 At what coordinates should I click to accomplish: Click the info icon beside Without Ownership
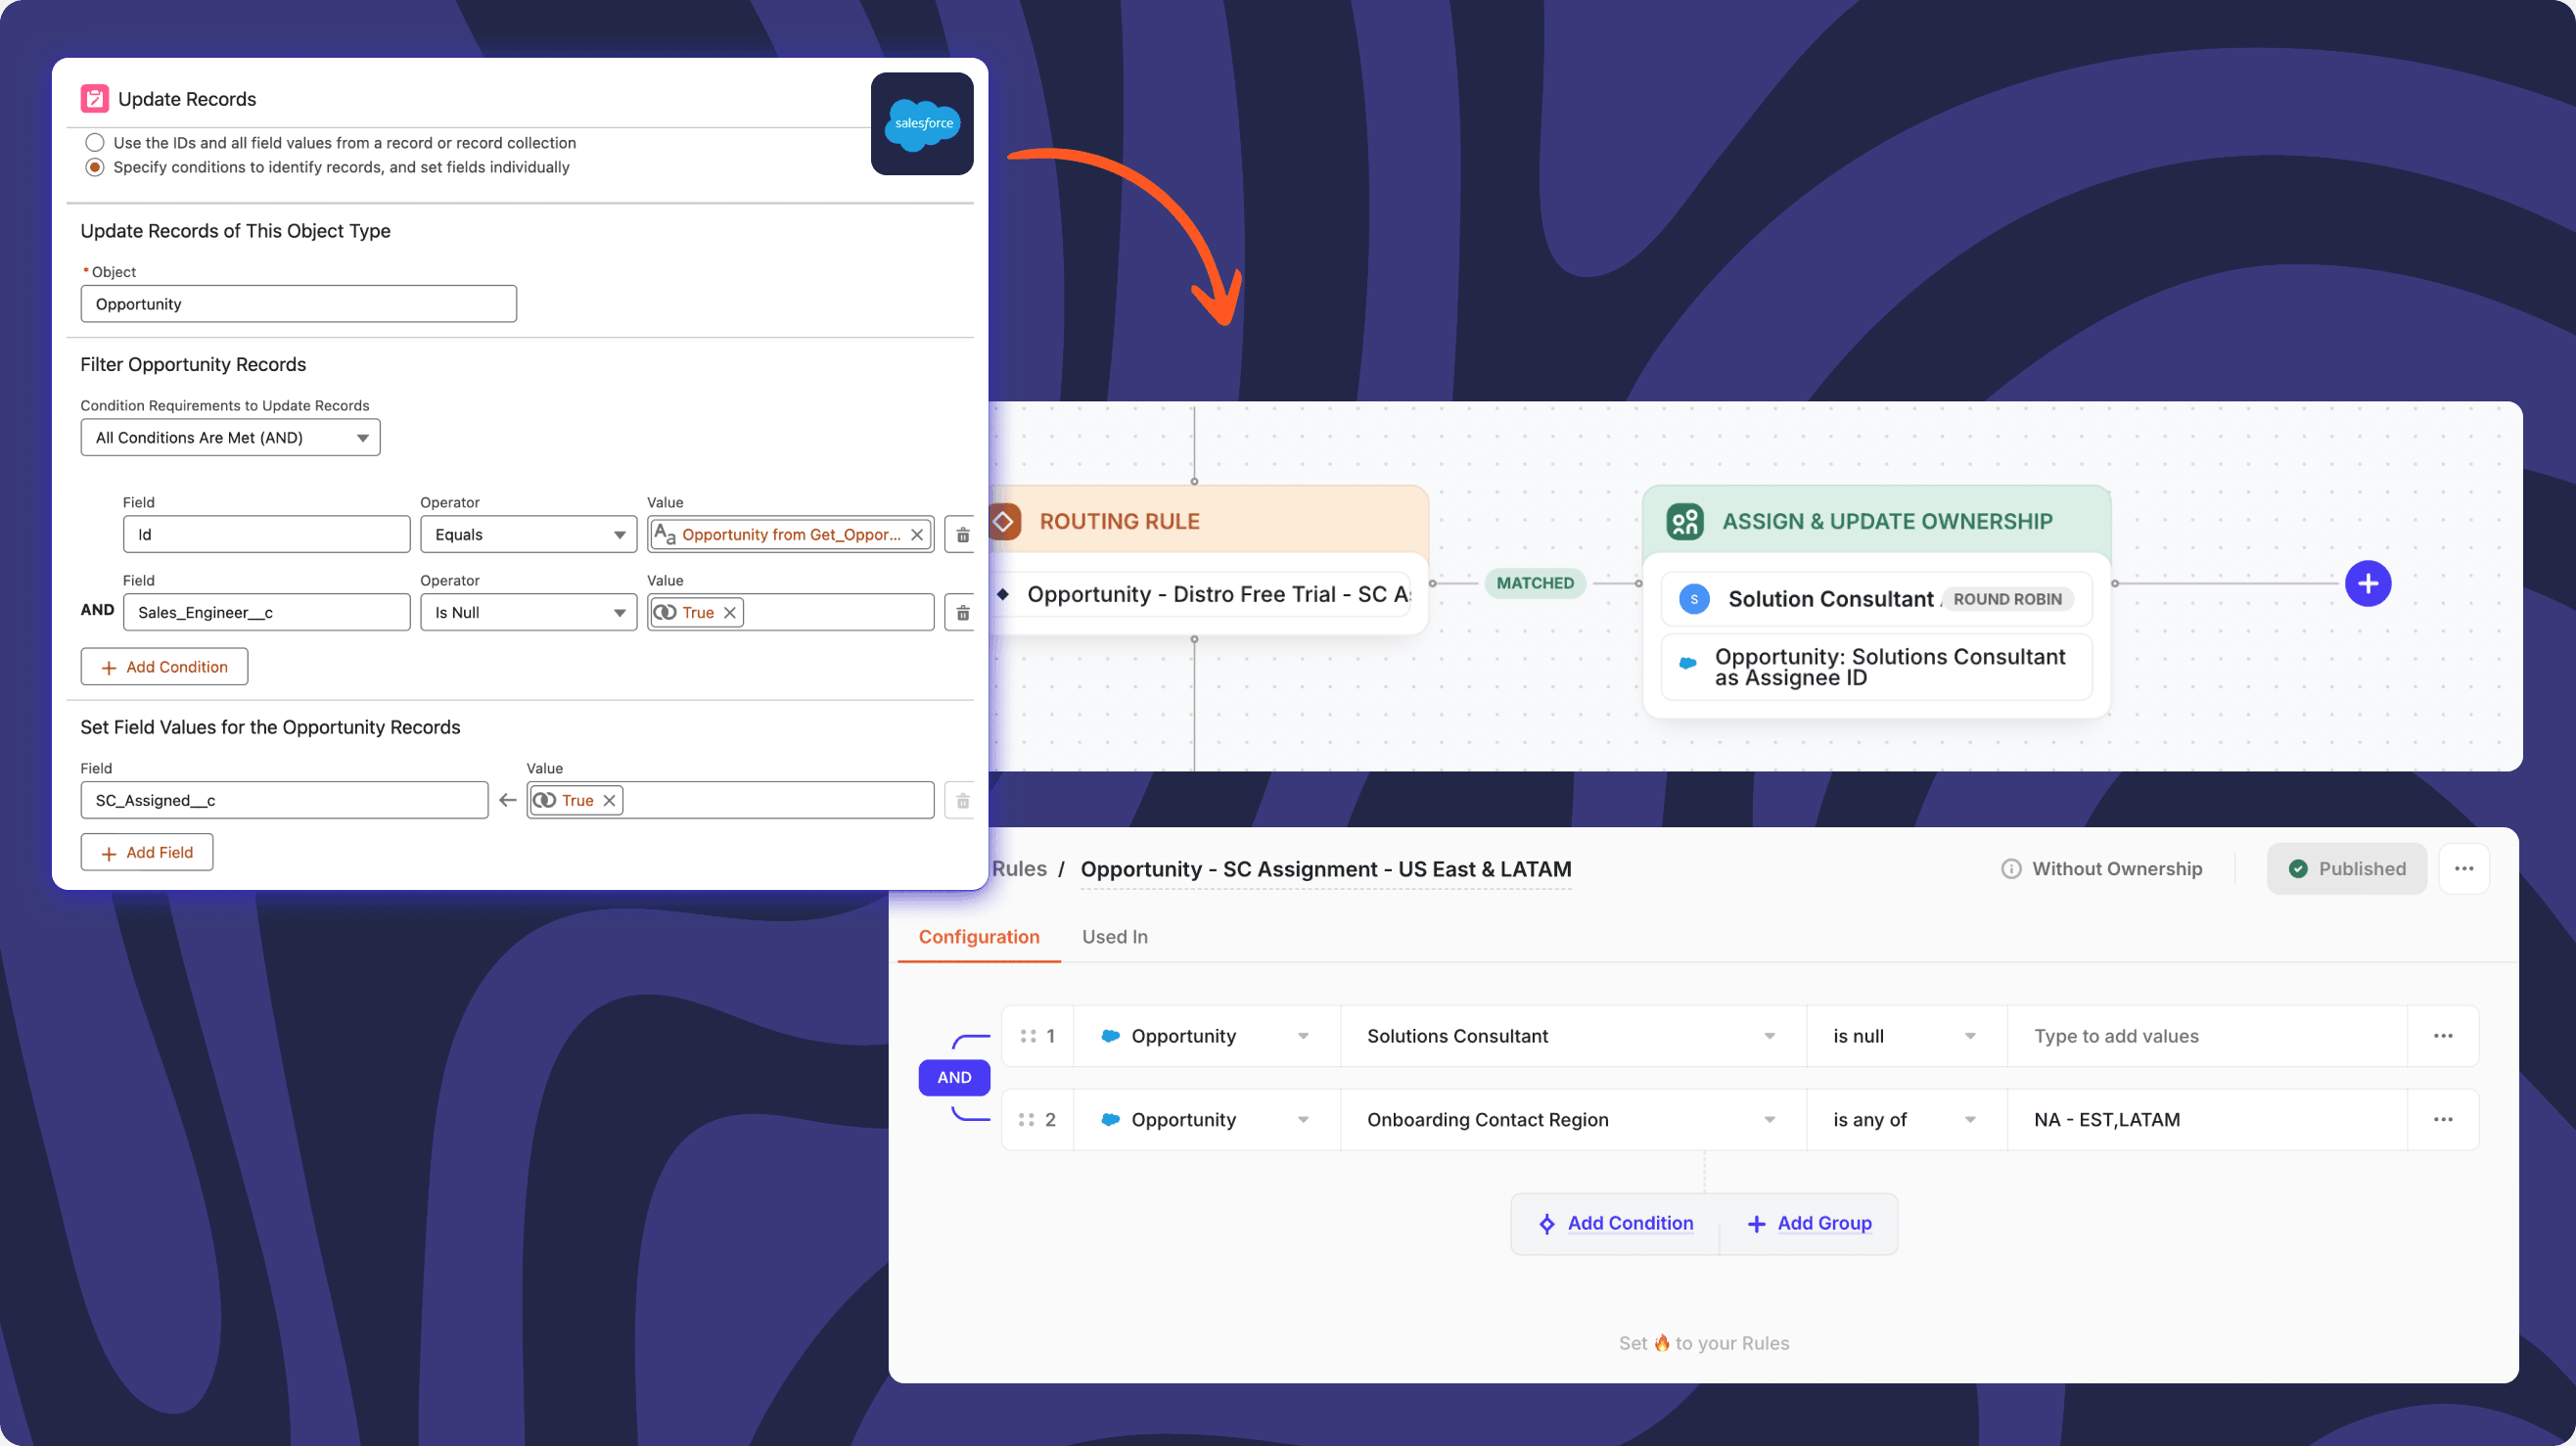click(x=2011, y=869)
